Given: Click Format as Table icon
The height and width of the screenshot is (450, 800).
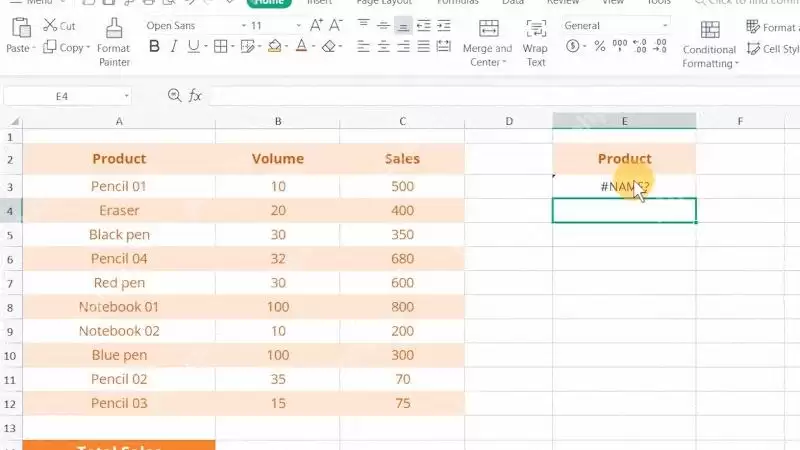Looking at the screenshot, I should (x=753, y=27).
